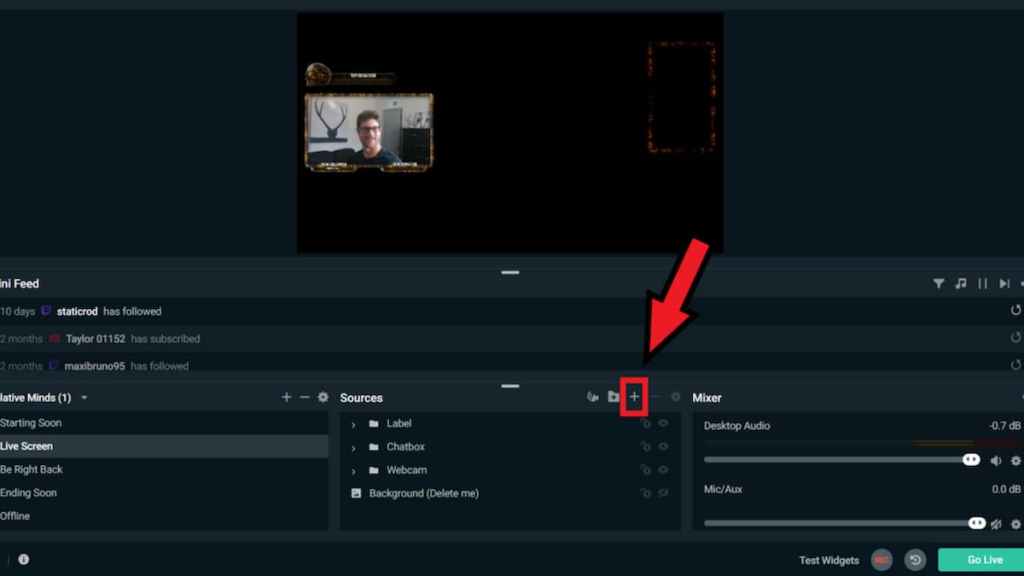Add a new source with the plus icon
This screenshot has height=576, width=1024.
(633, 397)
